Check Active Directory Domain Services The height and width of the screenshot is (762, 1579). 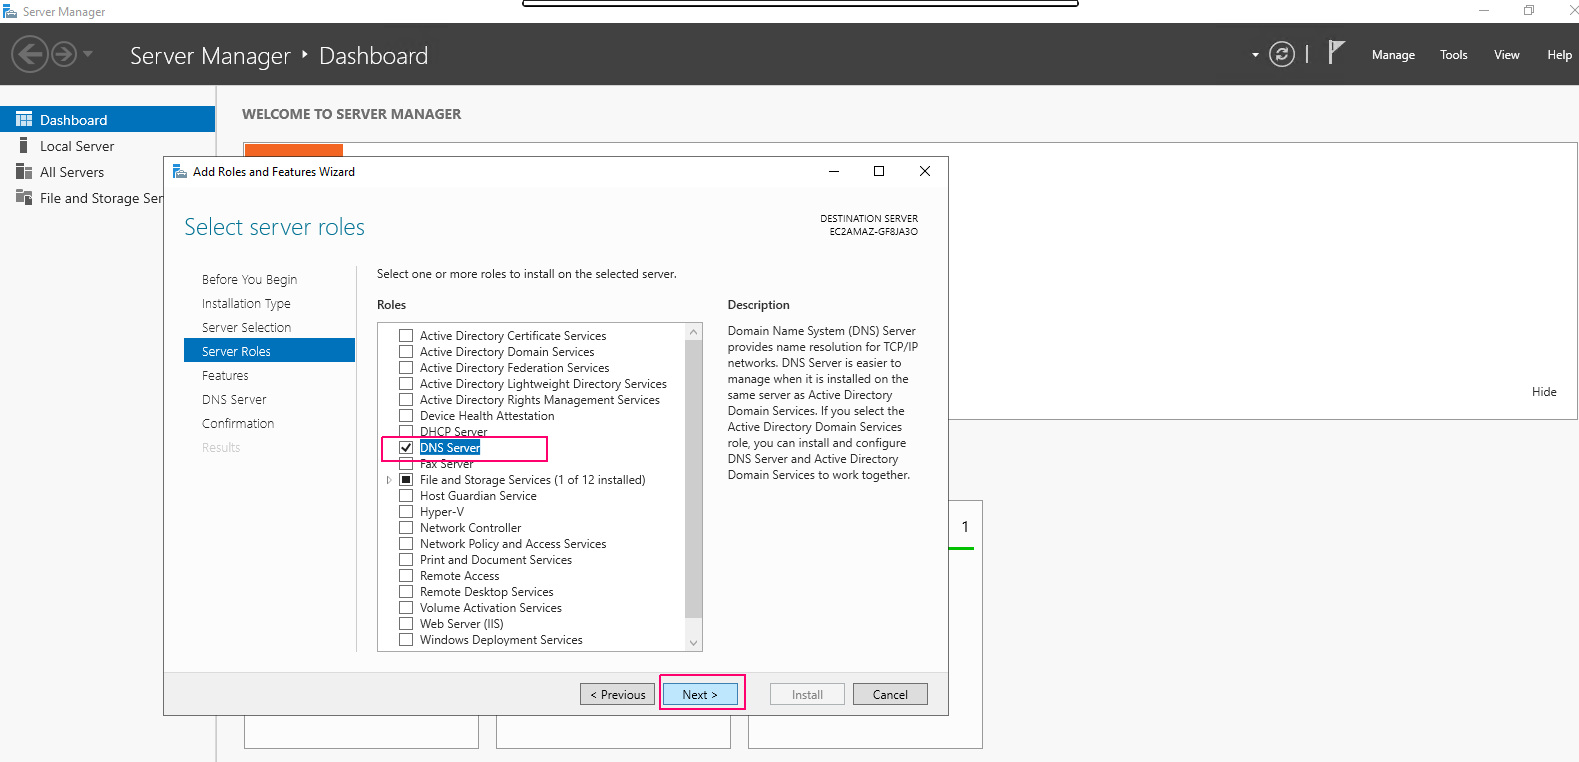pos(406,352)
